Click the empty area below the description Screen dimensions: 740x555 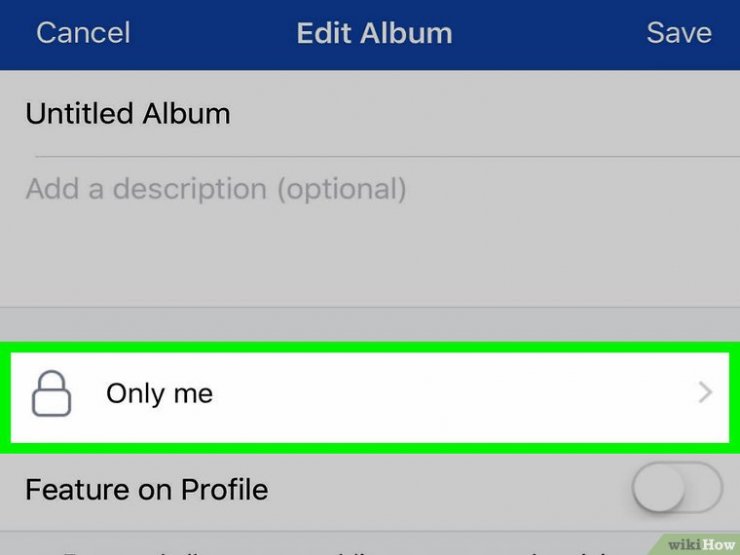coord(370,257)
